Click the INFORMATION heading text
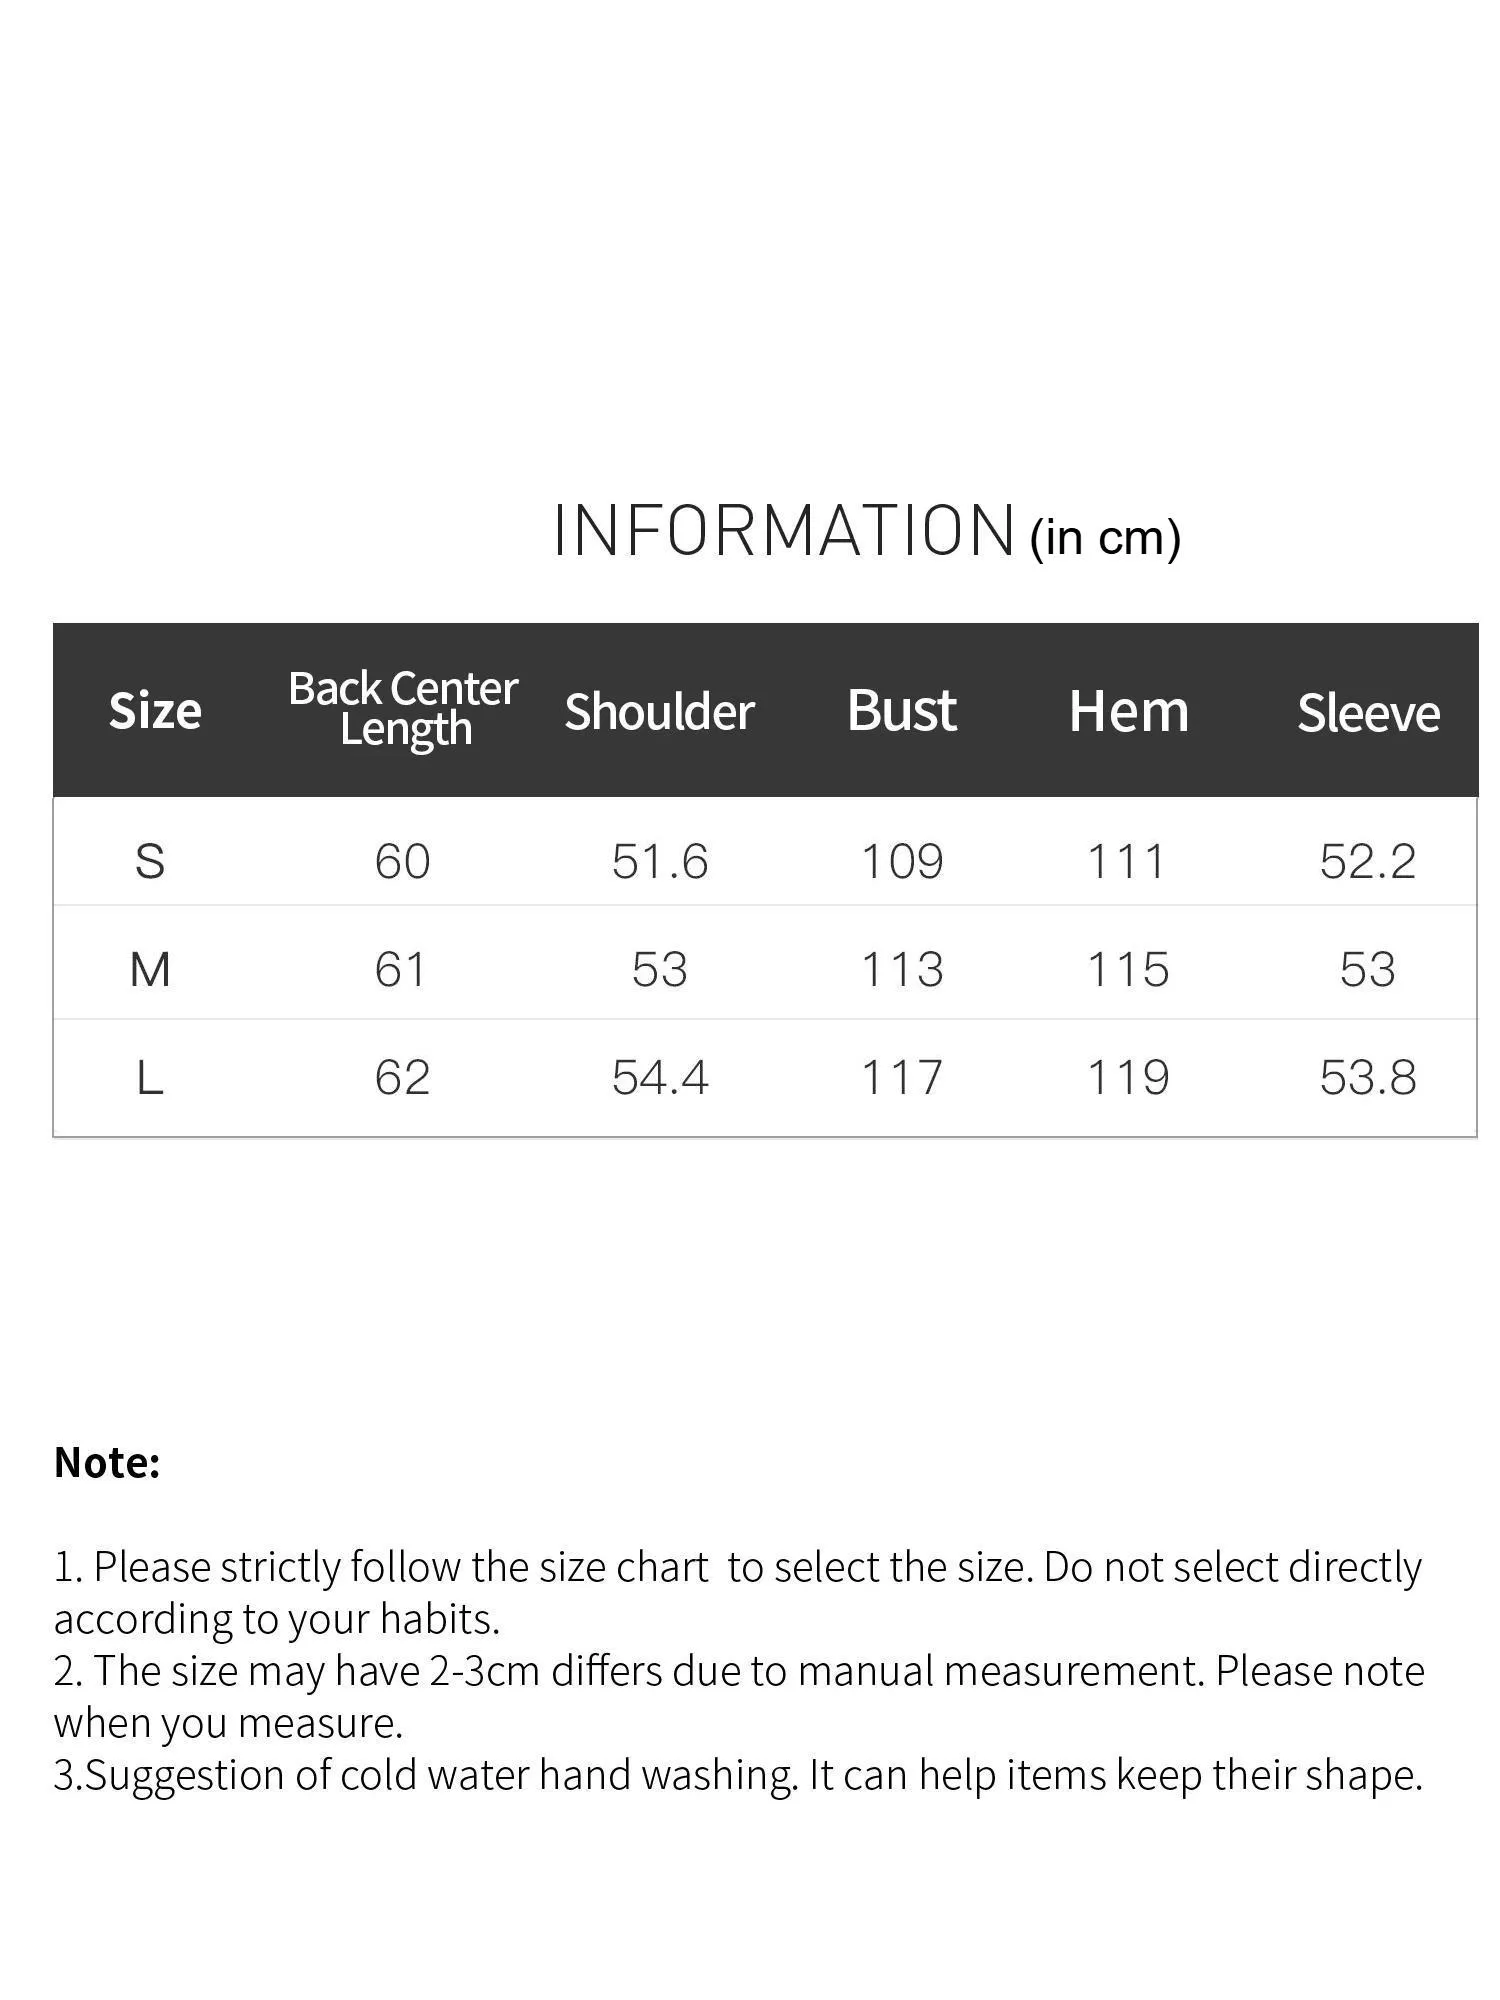The image size is (1500, 2000). [784, 530]
